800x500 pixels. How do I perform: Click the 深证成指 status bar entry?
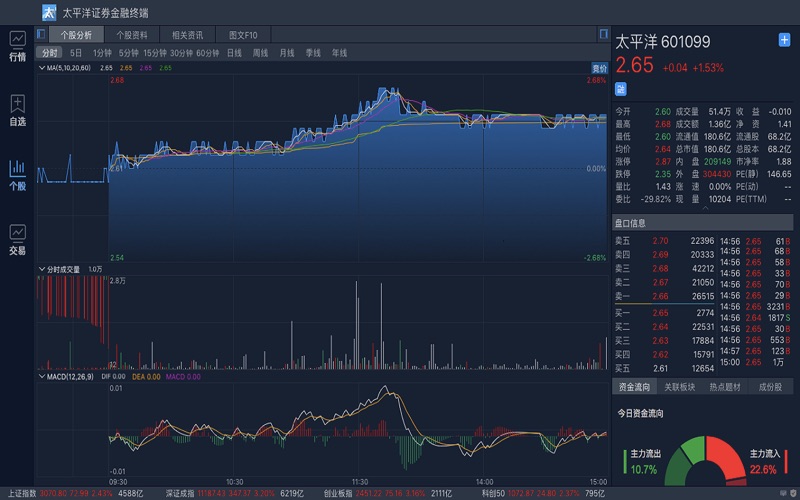[235, 493]
